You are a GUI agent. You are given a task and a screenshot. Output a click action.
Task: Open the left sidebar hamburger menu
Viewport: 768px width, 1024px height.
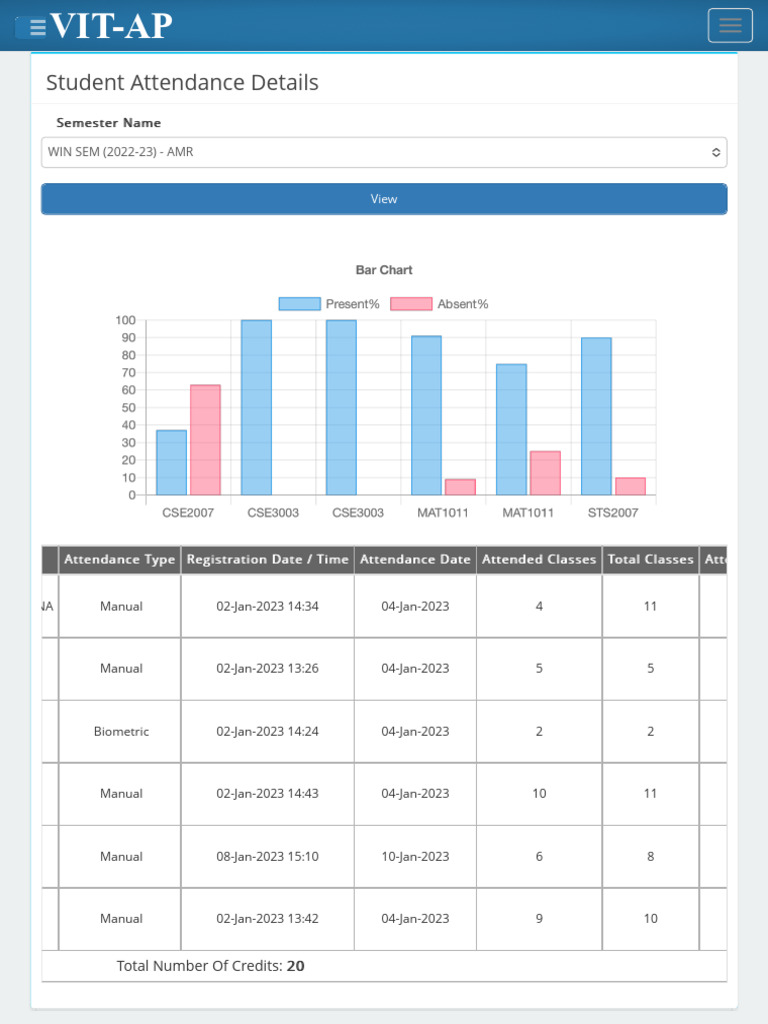click(x=31, y=27)
